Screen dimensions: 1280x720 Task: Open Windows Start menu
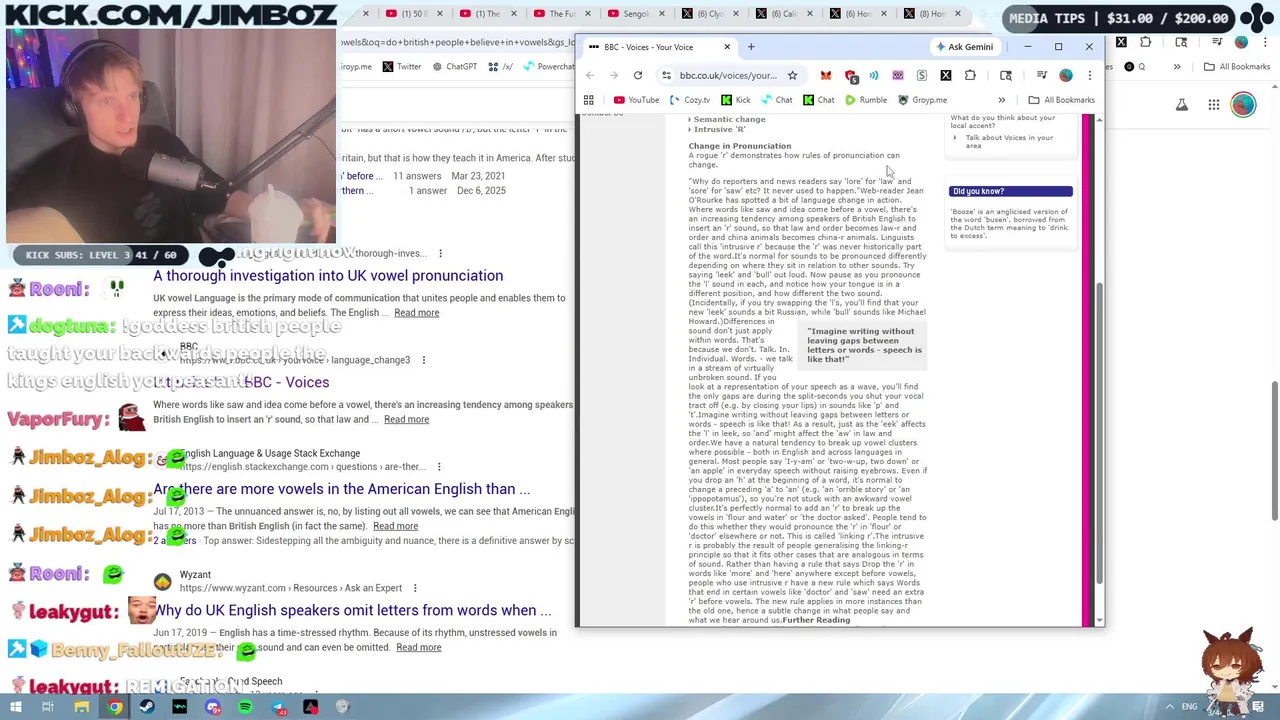click(x=15, y=707)
